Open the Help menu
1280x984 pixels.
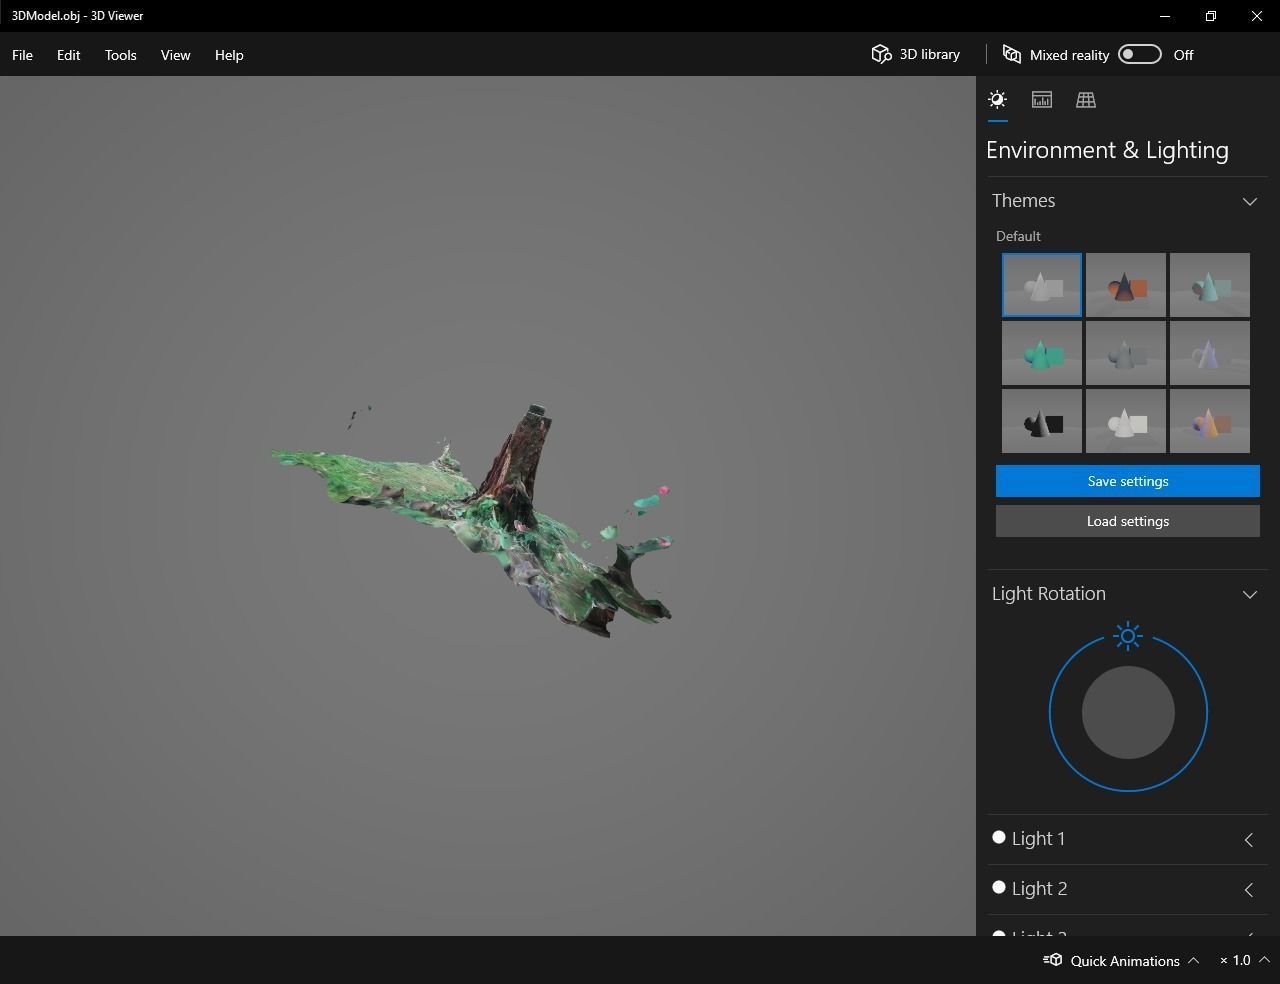229,55
